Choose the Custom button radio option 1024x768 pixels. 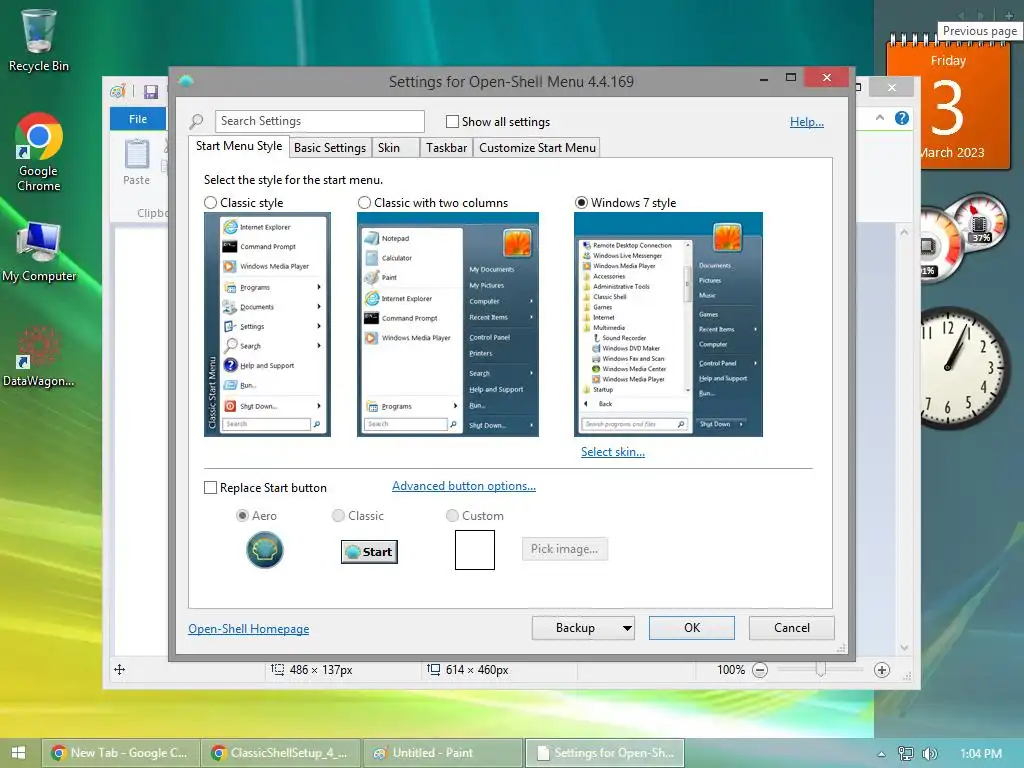pos(452,515)
